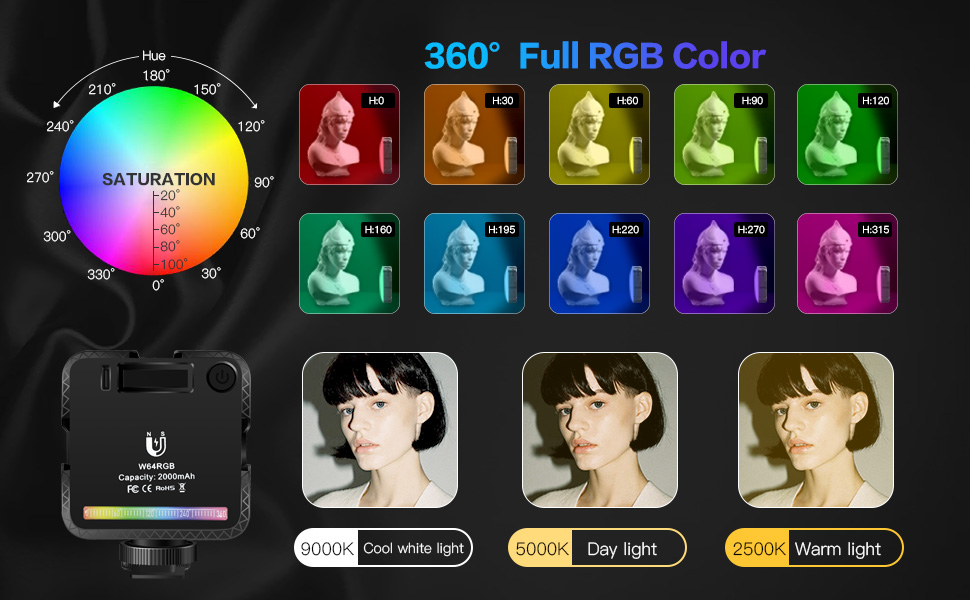
Task: Select the RoHS compliance icon
Action: (x=165, y=489)
